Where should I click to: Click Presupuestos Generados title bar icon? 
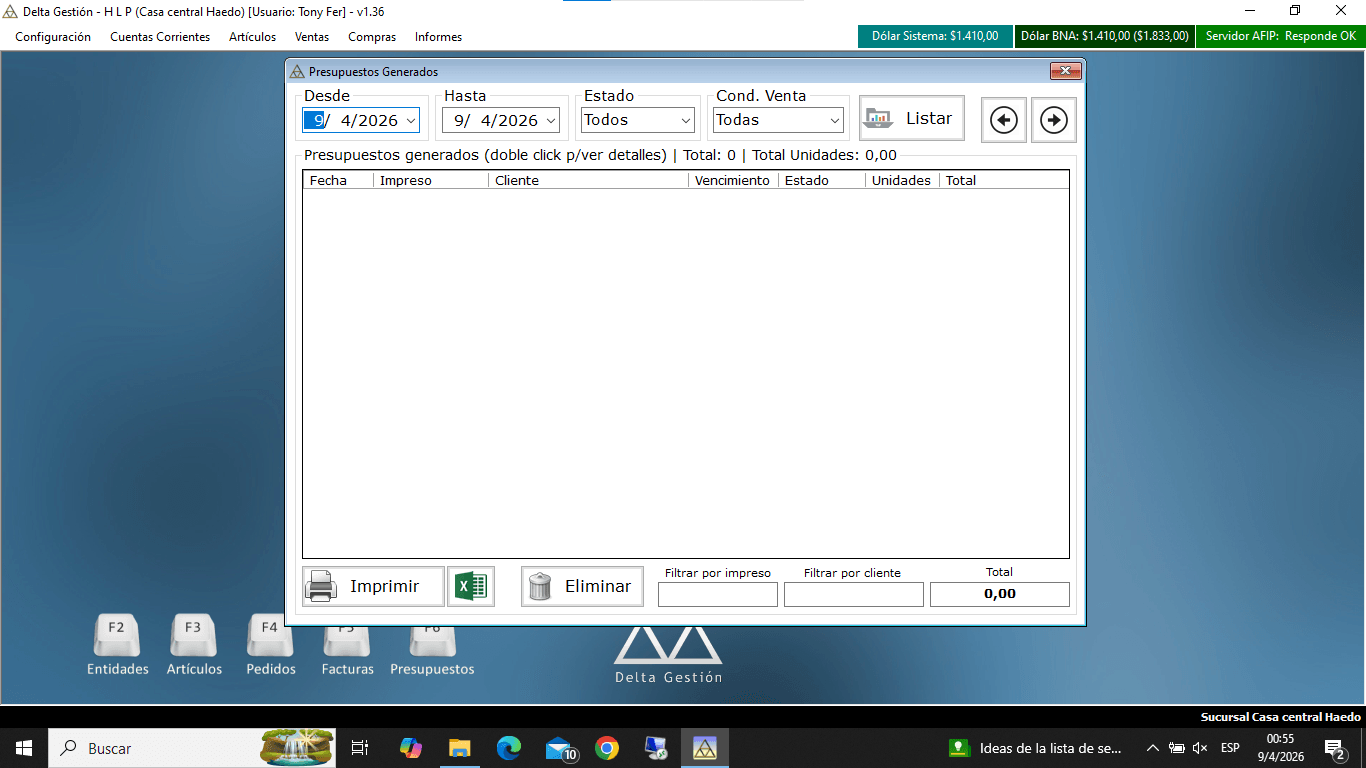pyautogui.click(x=296, y=72)
